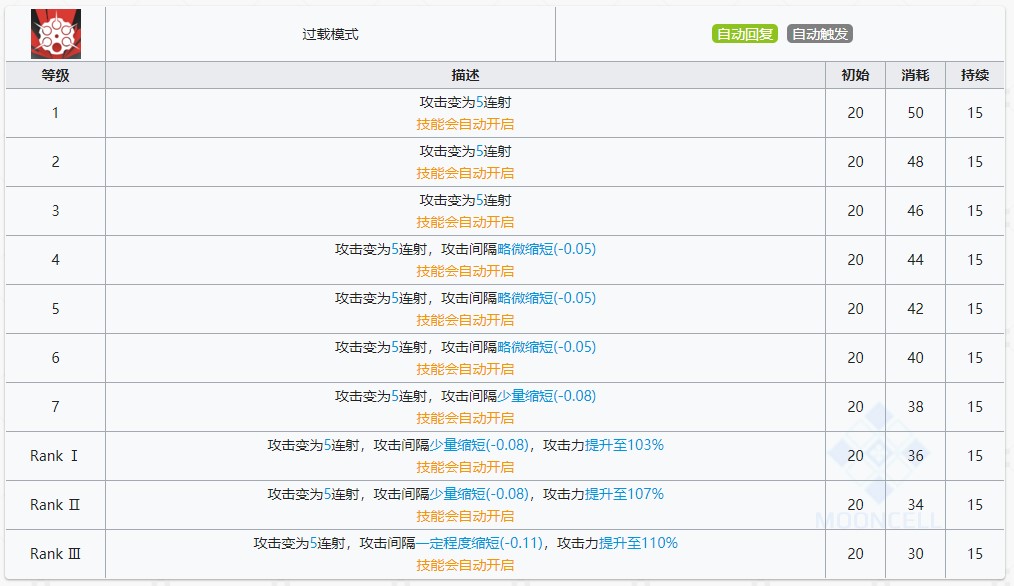Screen dimensions: 1014x586
Task: Open the 5连射 link in level 1 row
Action: point(478,102)
